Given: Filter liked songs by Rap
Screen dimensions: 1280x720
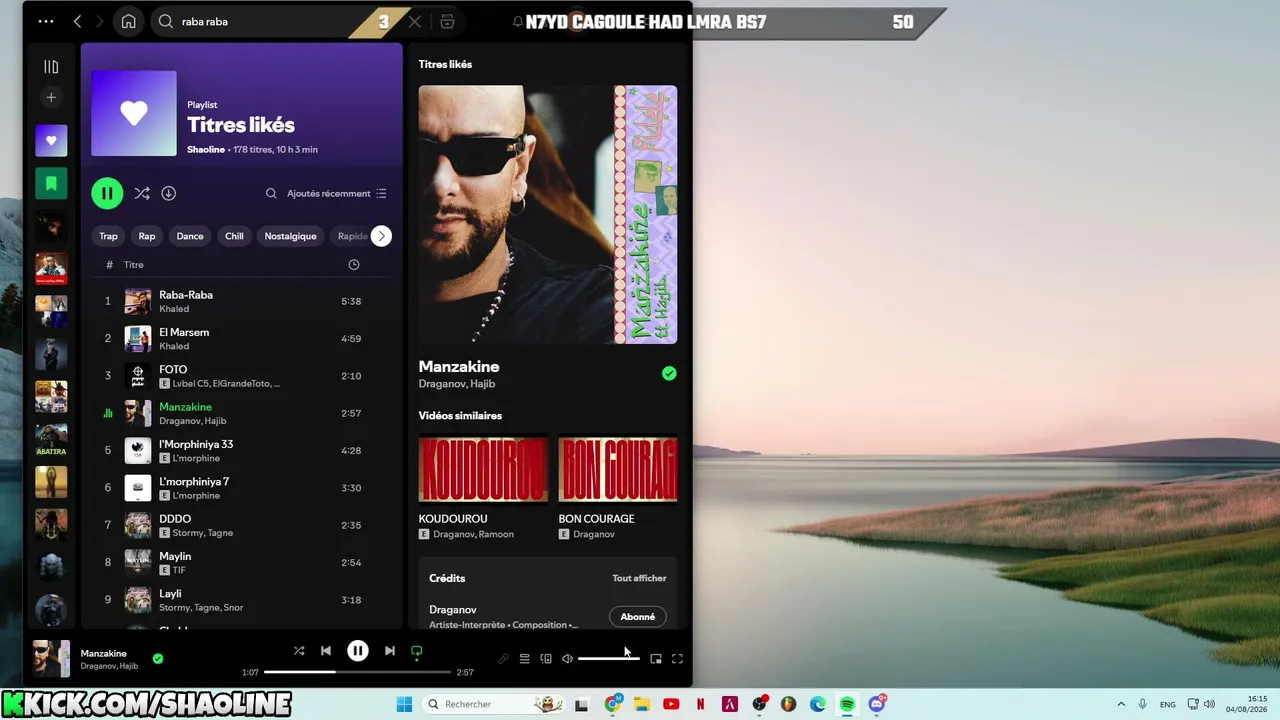Looking at the screenshot, I should tap(147, 236).
